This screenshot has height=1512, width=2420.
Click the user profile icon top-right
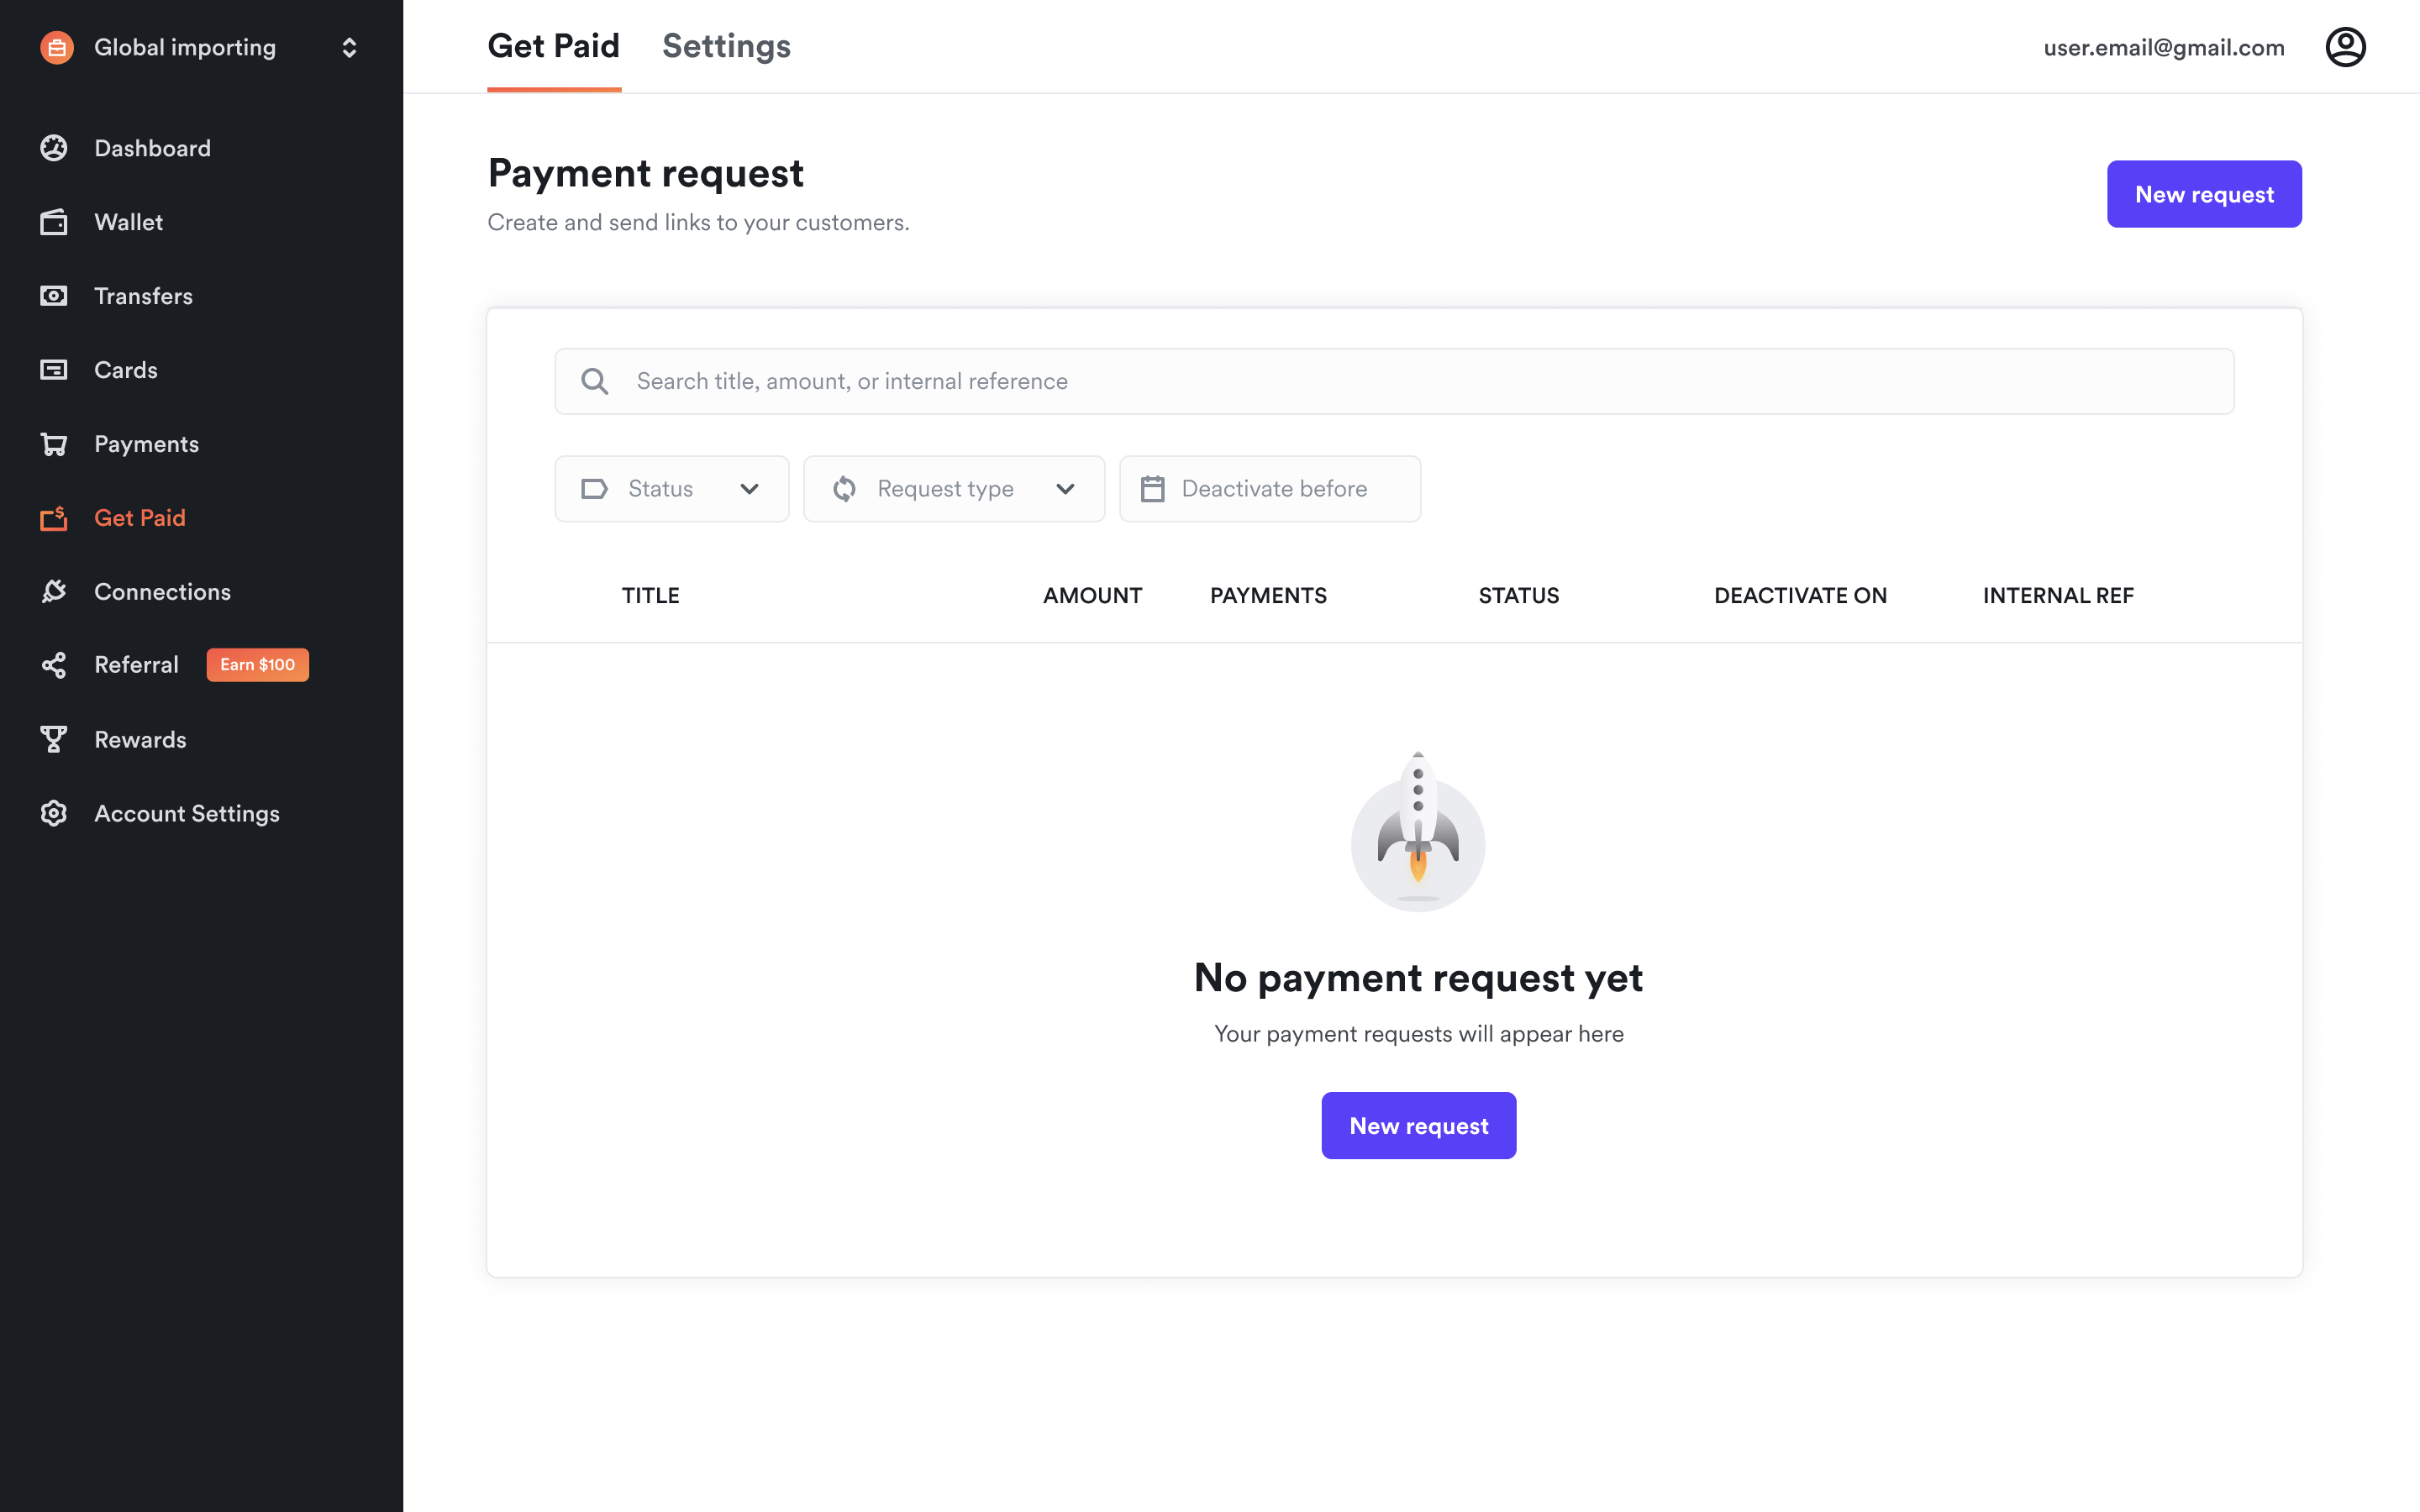point(2347,45)
